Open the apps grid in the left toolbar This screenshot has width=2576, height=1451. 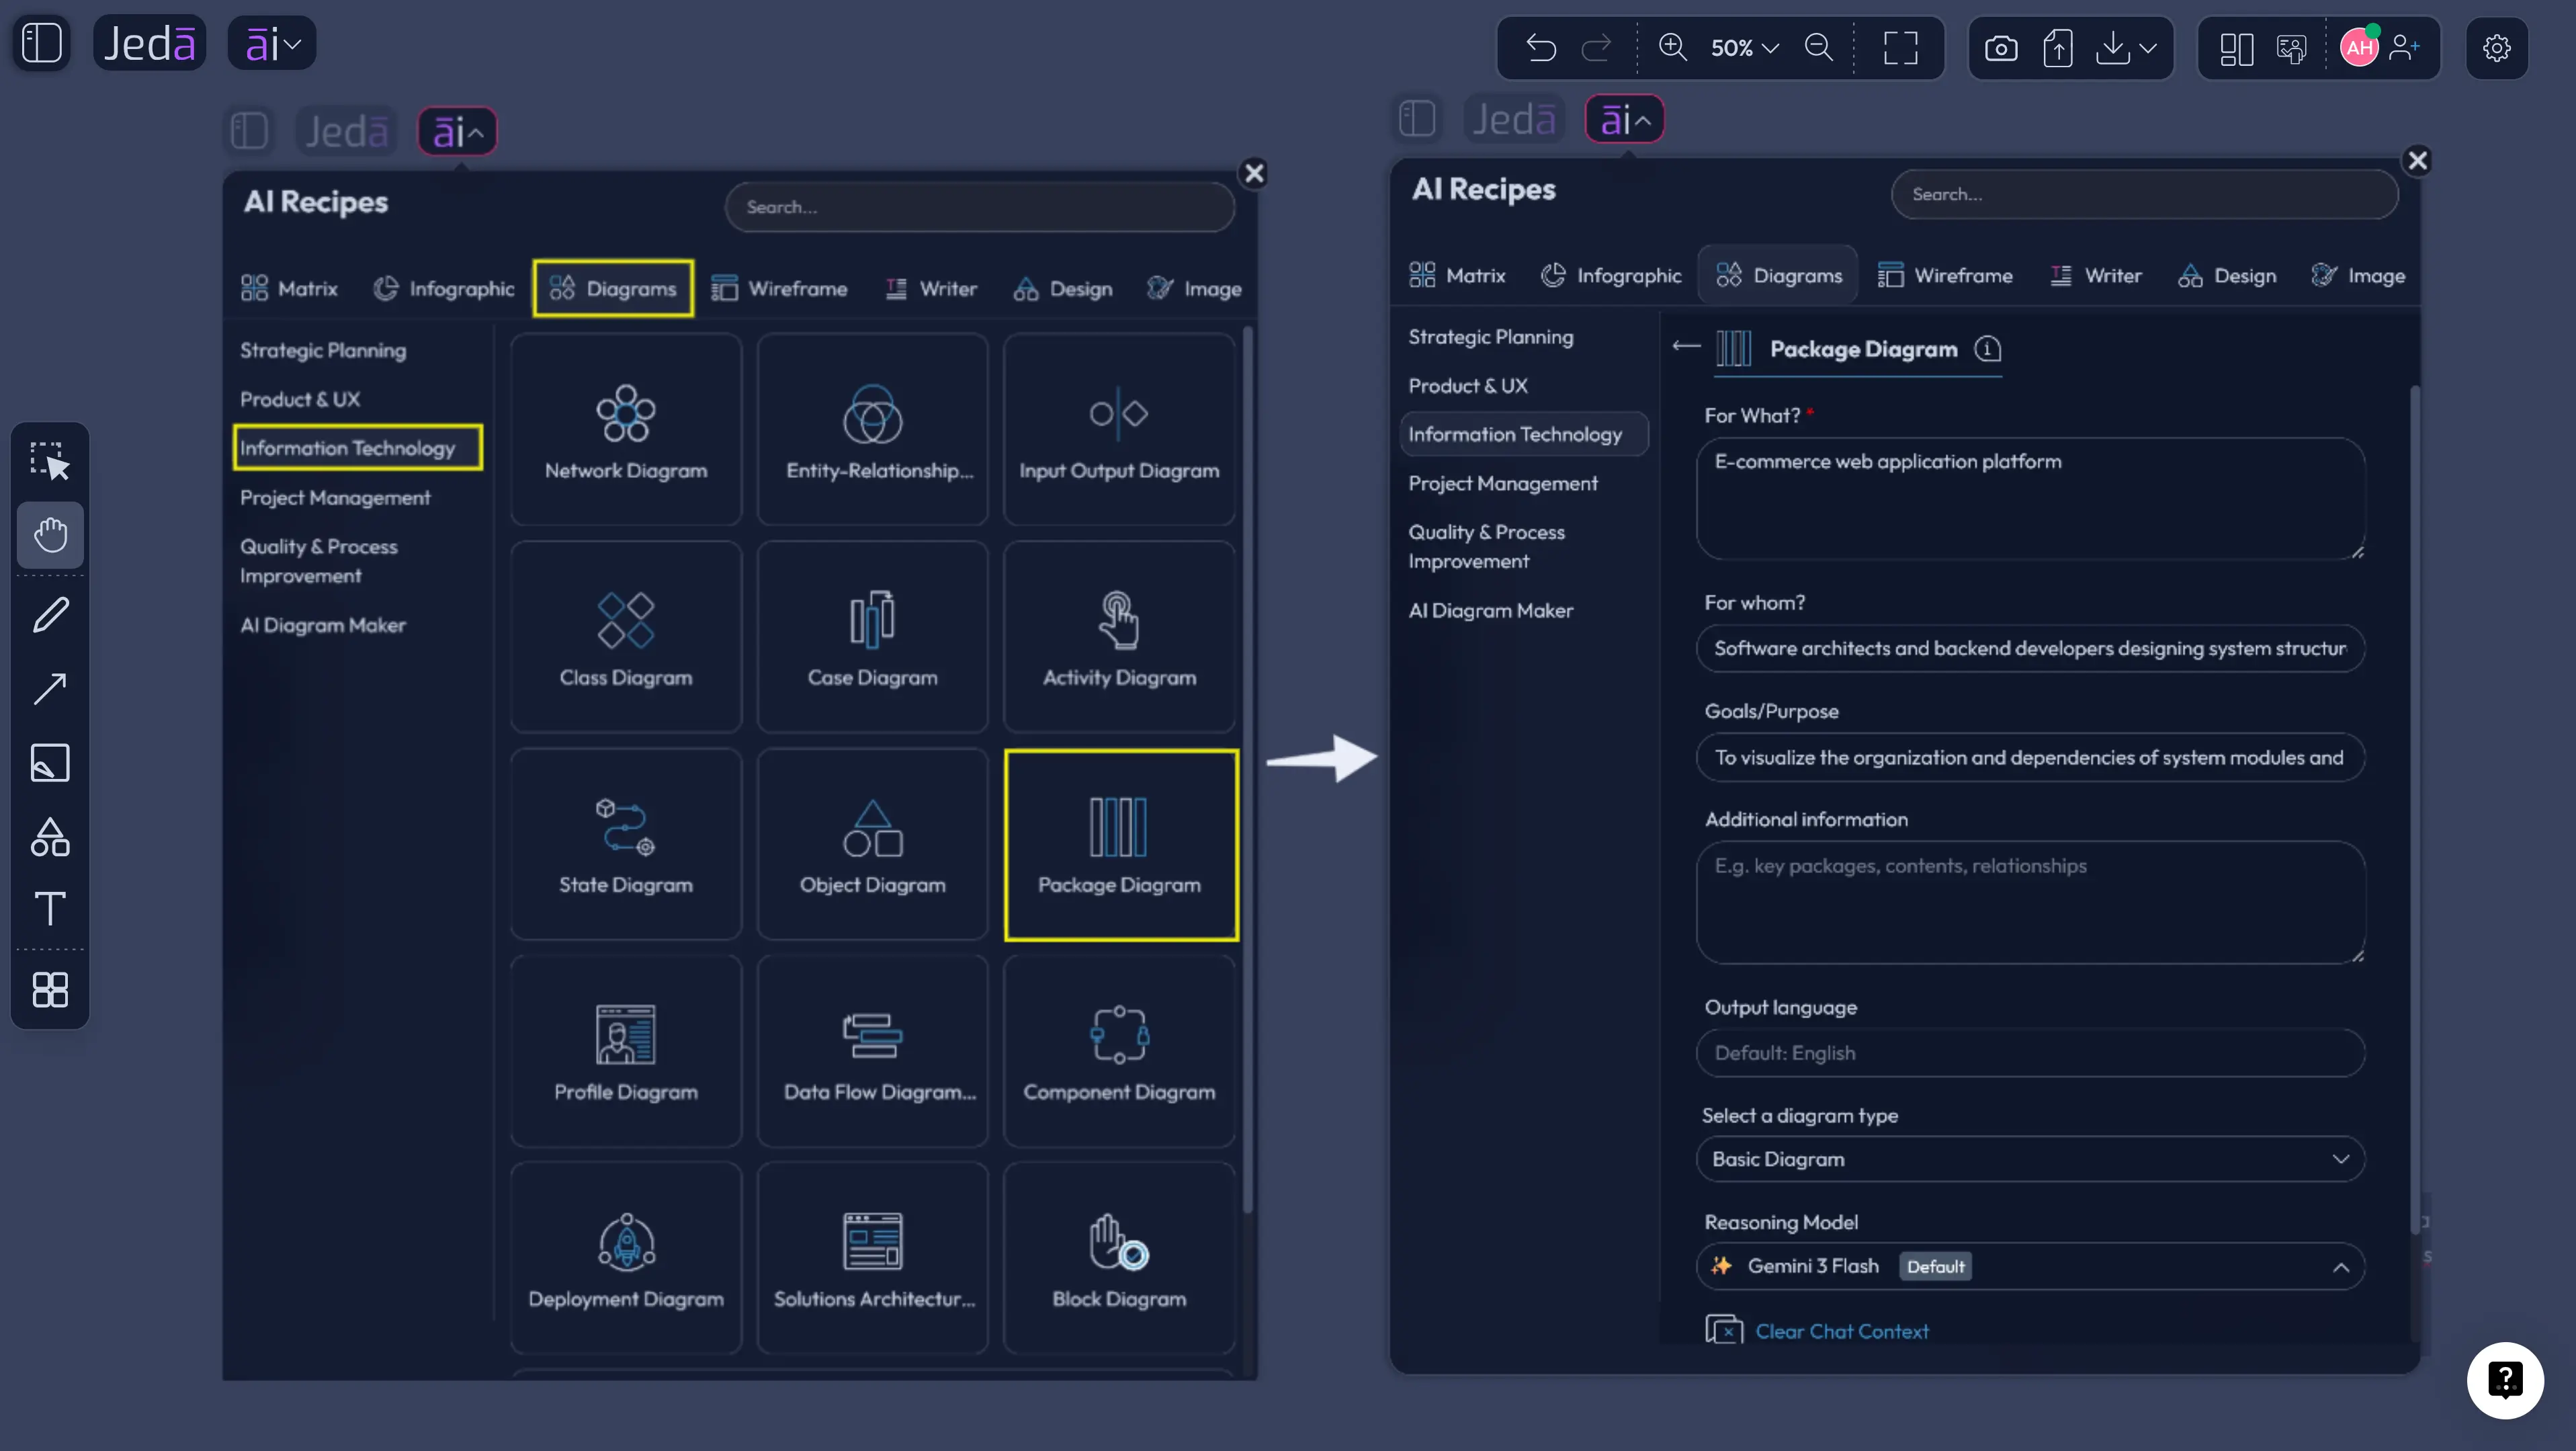[x=50, y=989]
